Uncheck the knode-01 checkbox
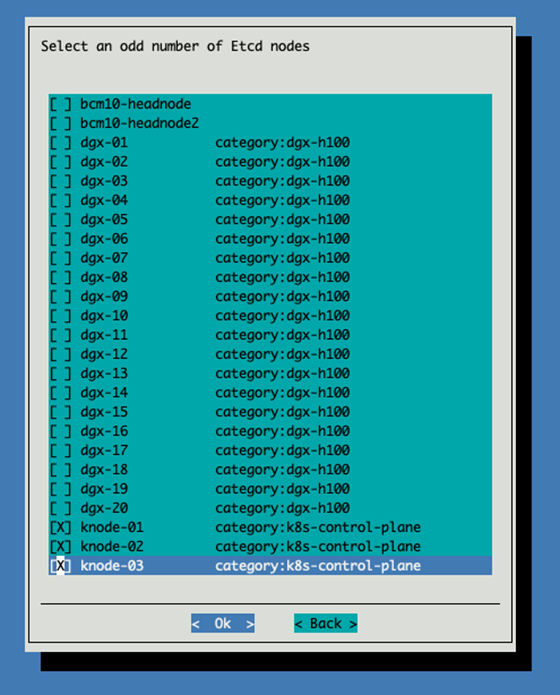 60,527
